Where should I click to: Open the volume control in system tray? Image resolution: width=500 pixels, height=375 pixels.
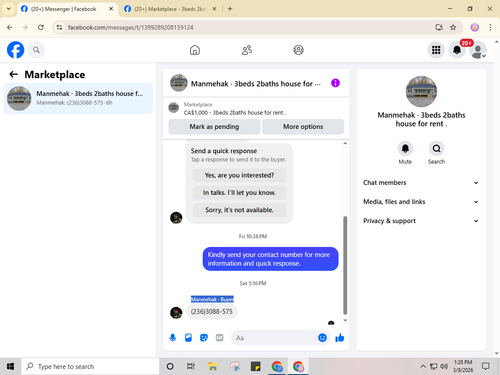click(x=444, y=367)
